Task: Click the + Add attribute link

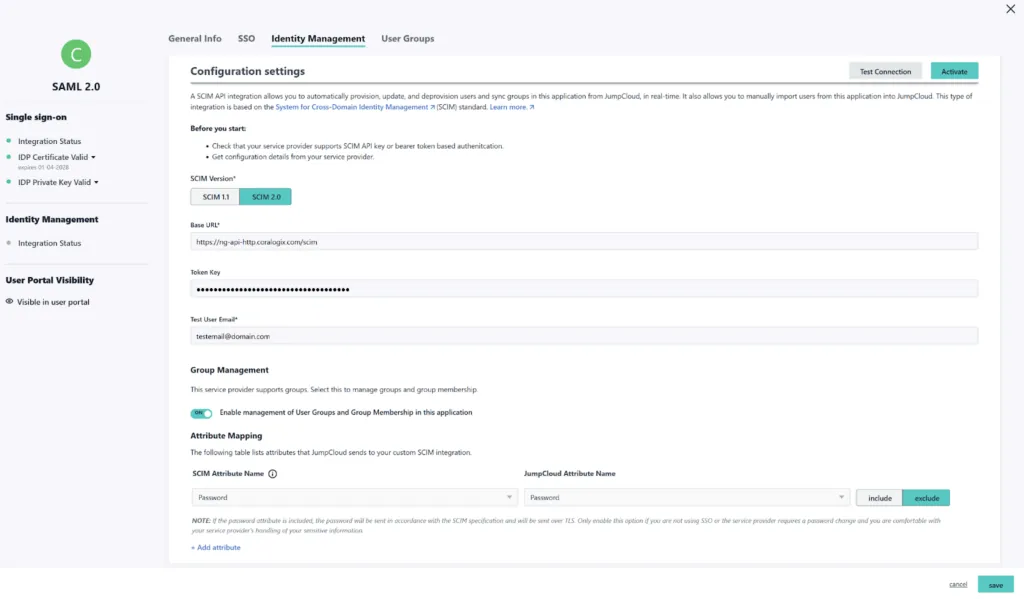Action: pyautogui.click(x=216, y=547)
